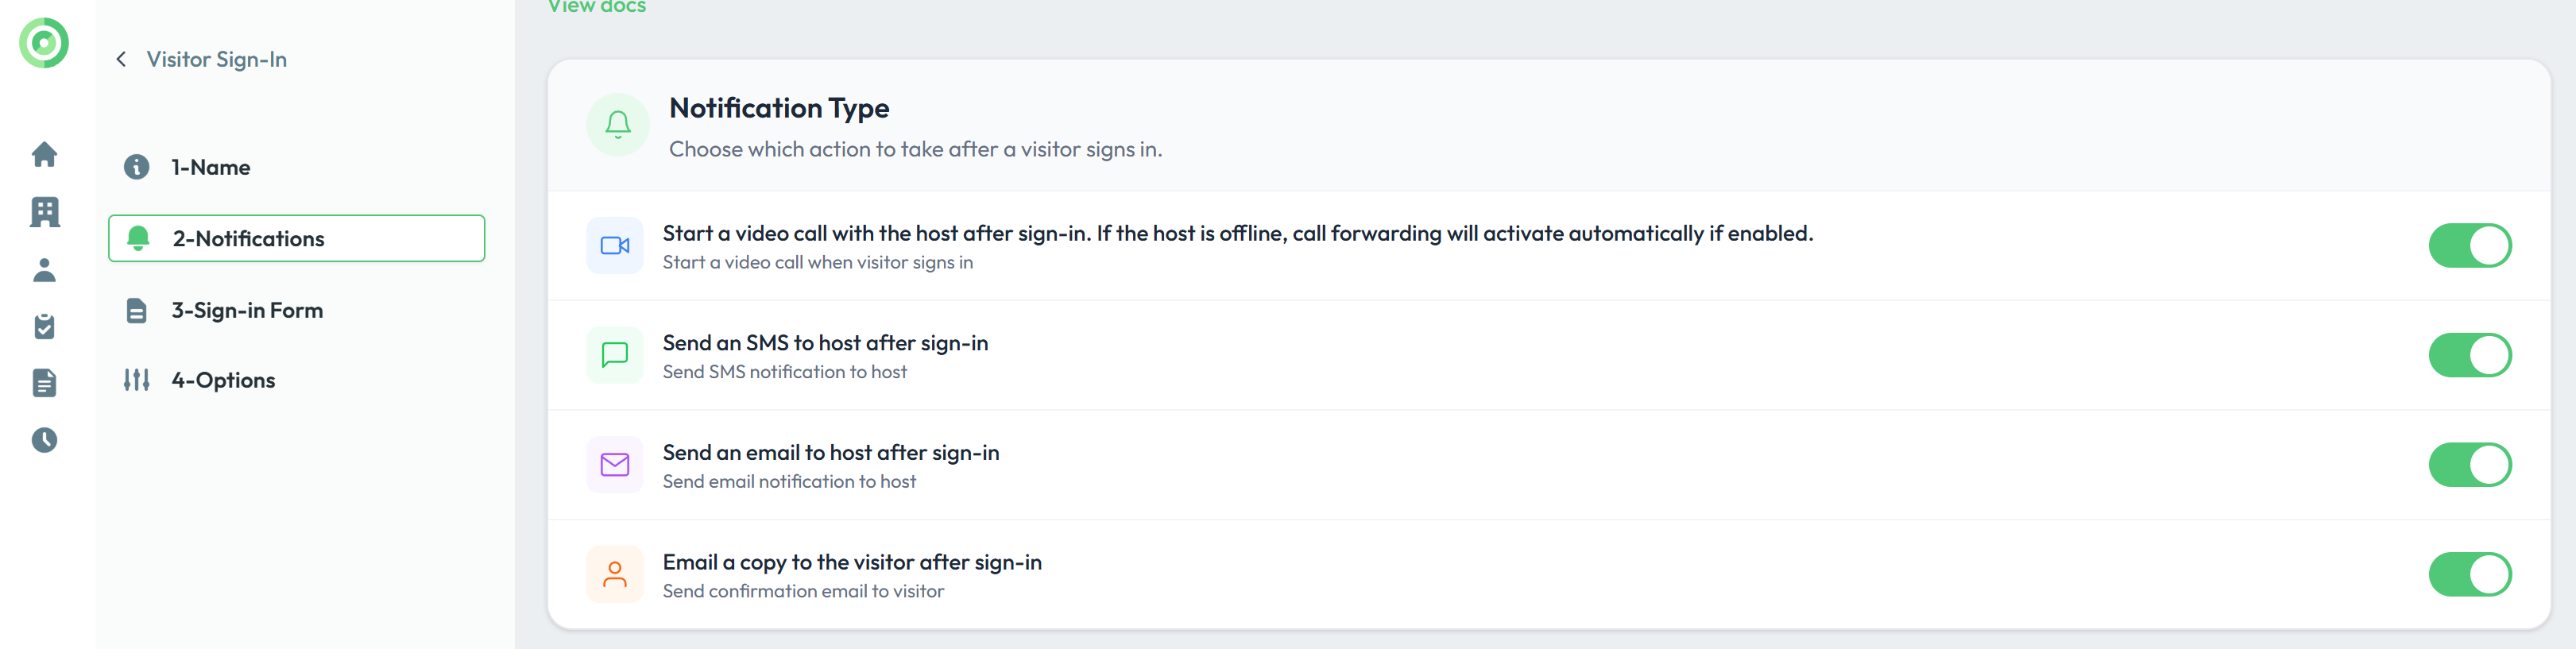Open the clipboard checklist sidebar icon
This screenshot has height=649, width=2576.
point(44,326)
